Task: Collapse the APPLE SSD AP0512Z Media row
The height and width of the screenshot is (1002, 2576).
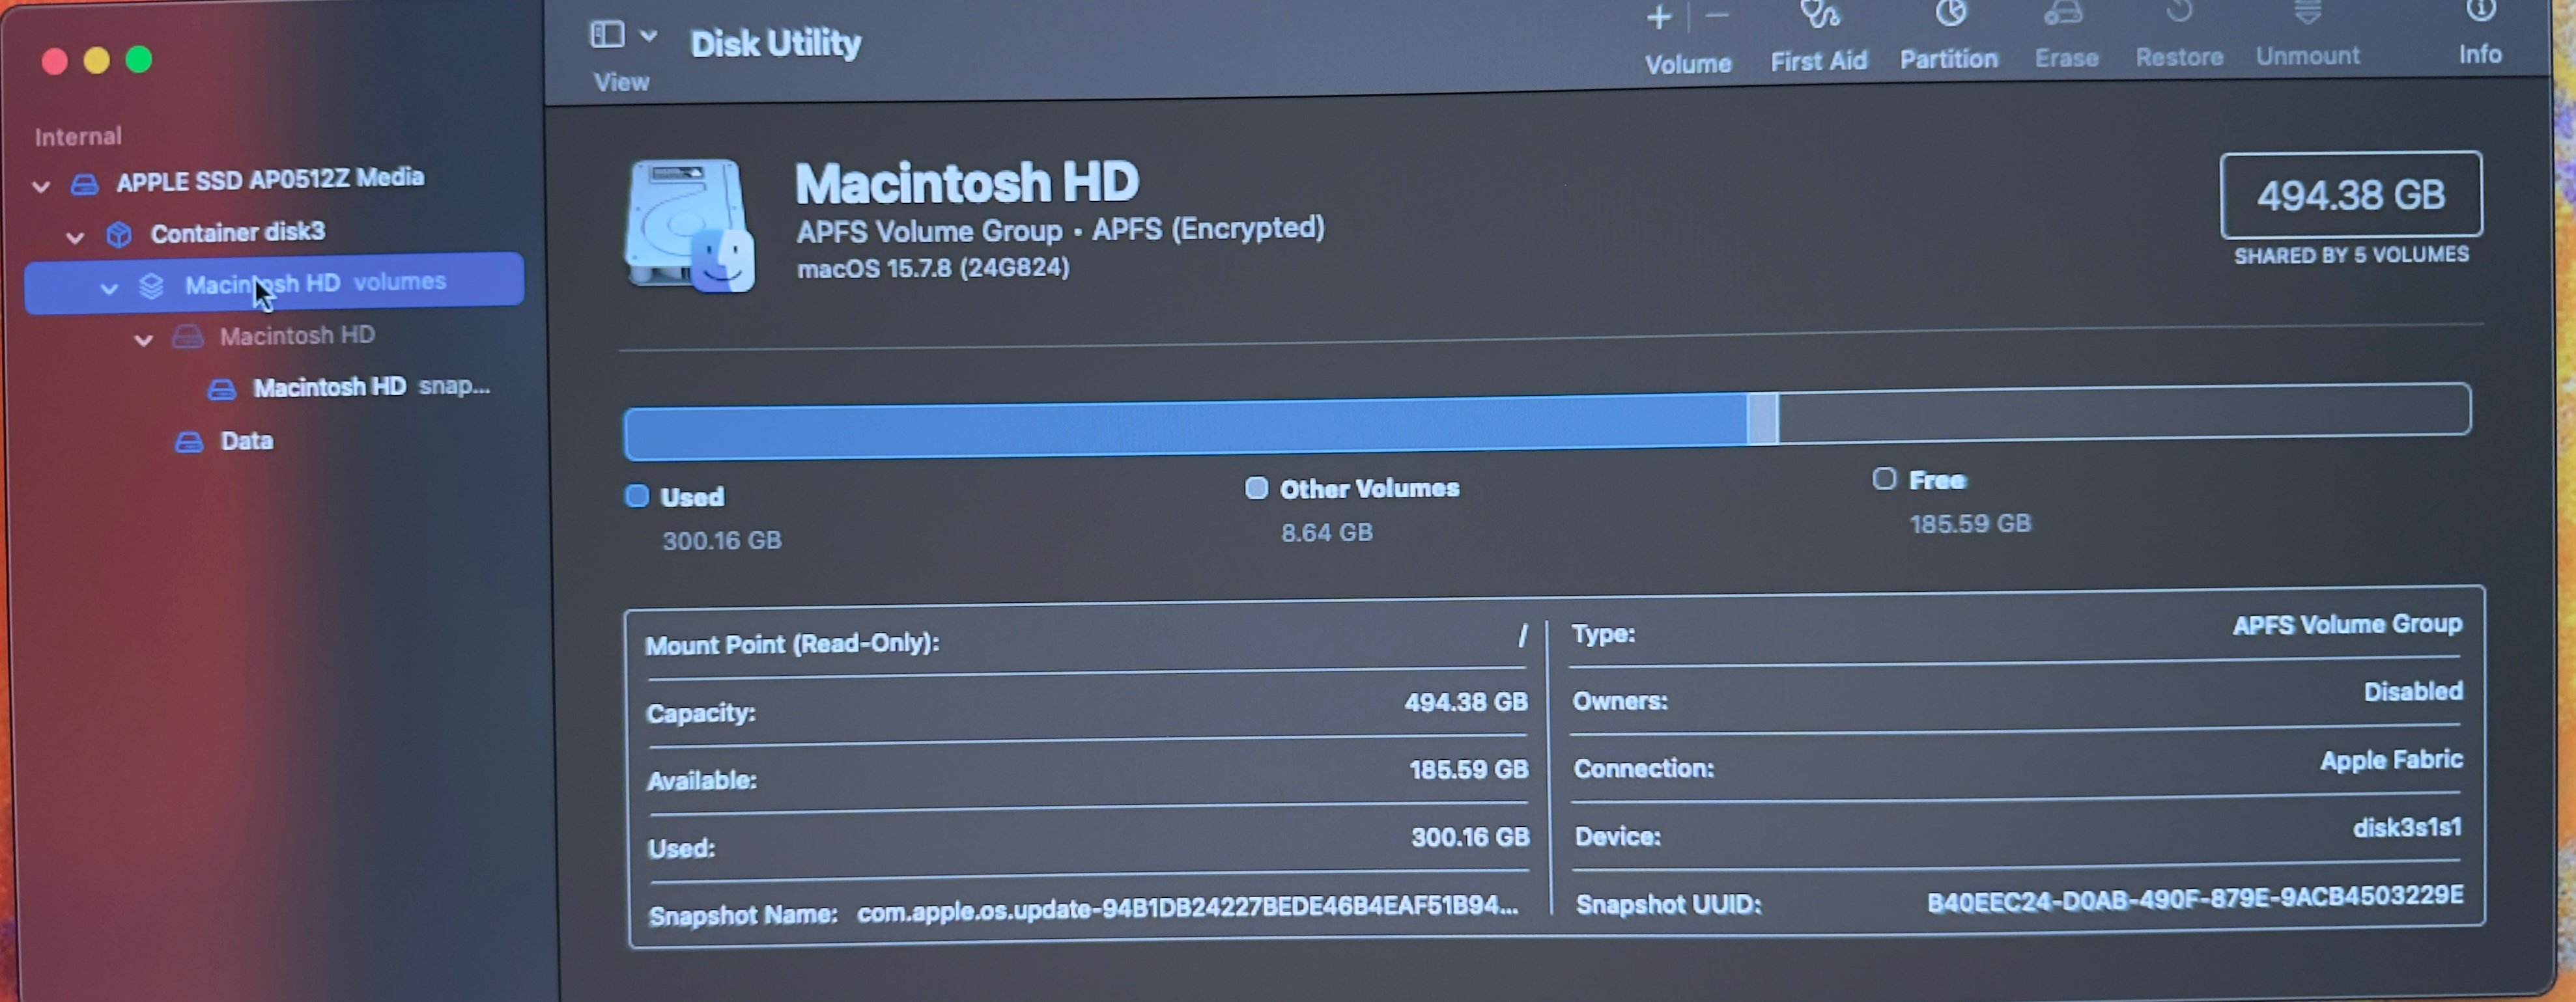Action: pos(41,186)
